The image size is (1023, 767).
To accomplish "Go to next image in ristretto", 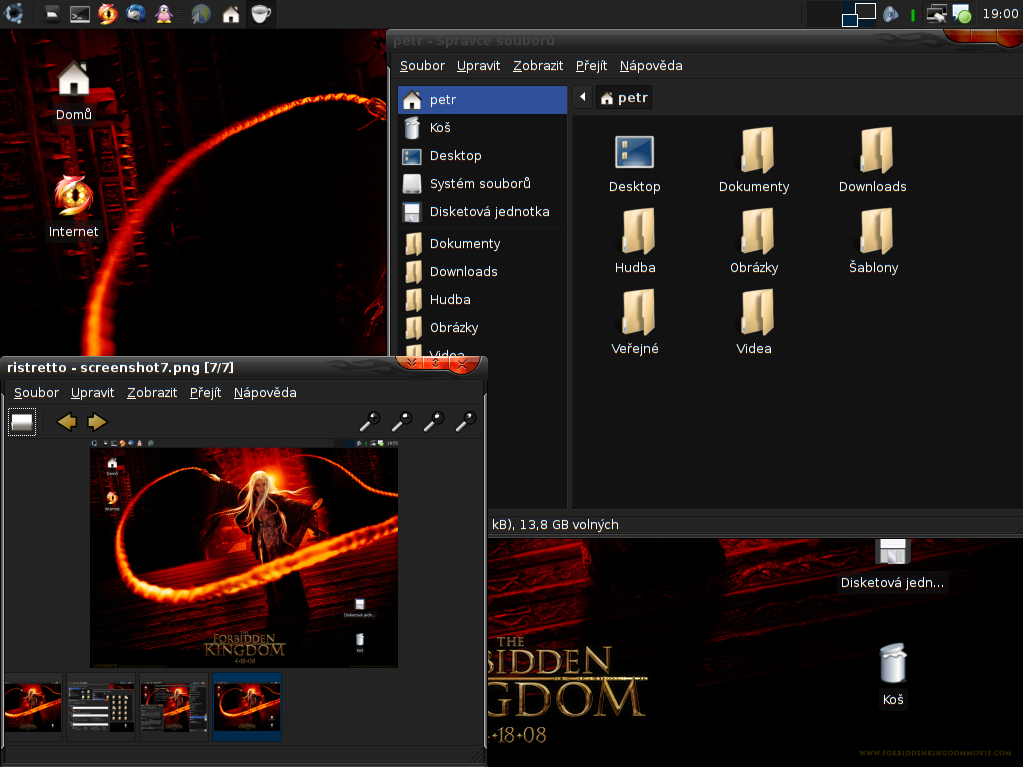I will pos(97,422).
